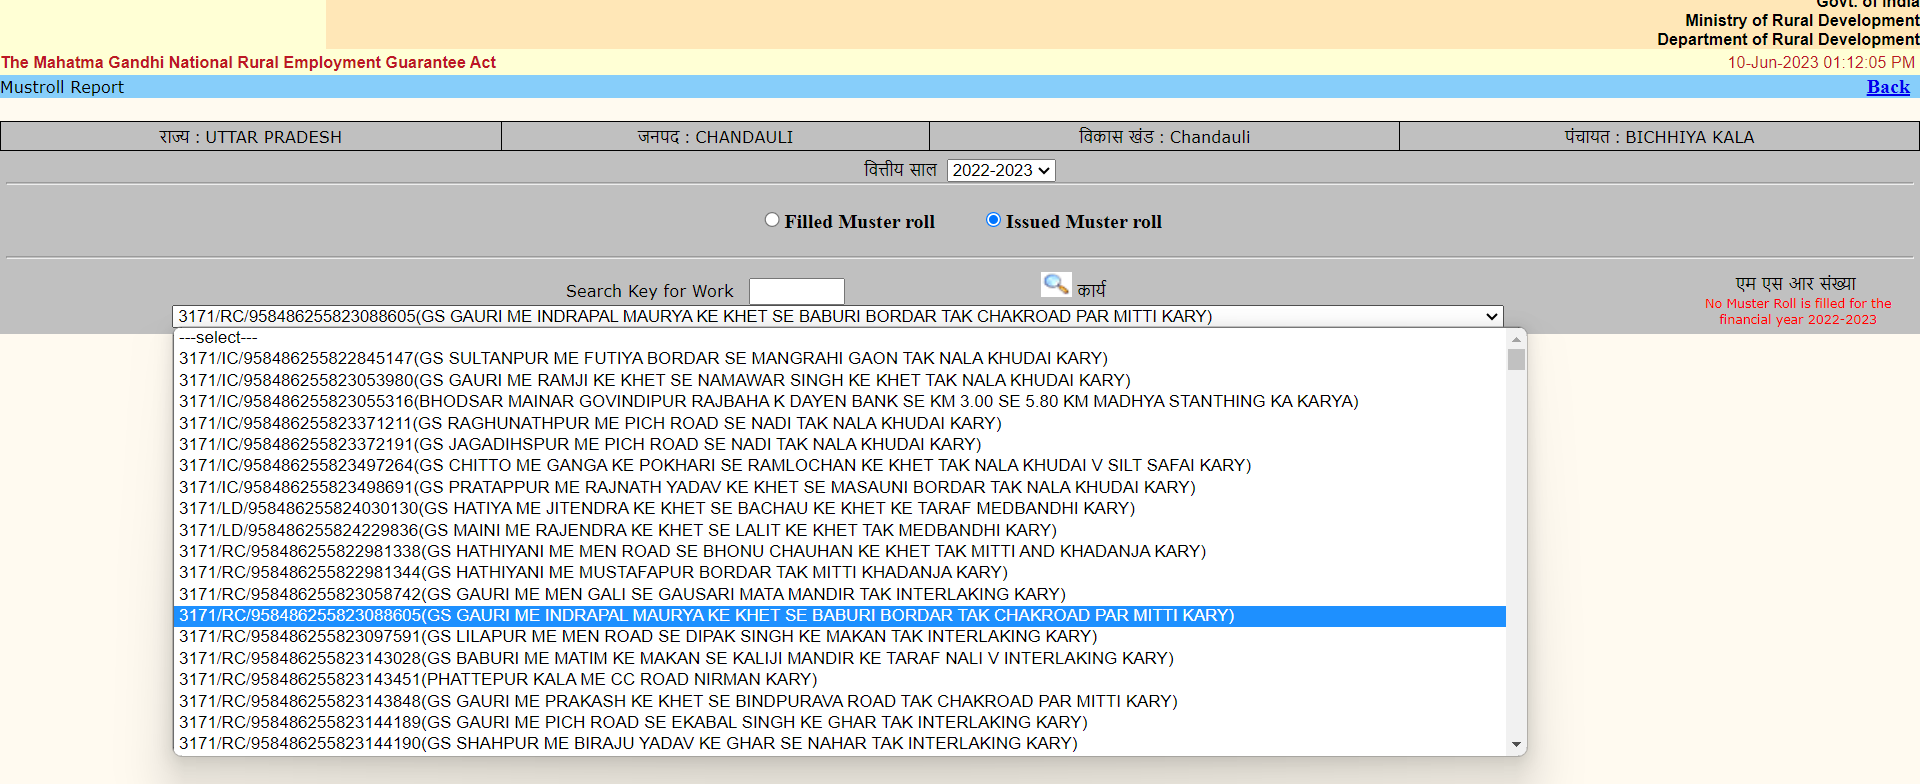1920x784 pixels.
Task: Click the Search Key for Work field
Action: point(796,291)
